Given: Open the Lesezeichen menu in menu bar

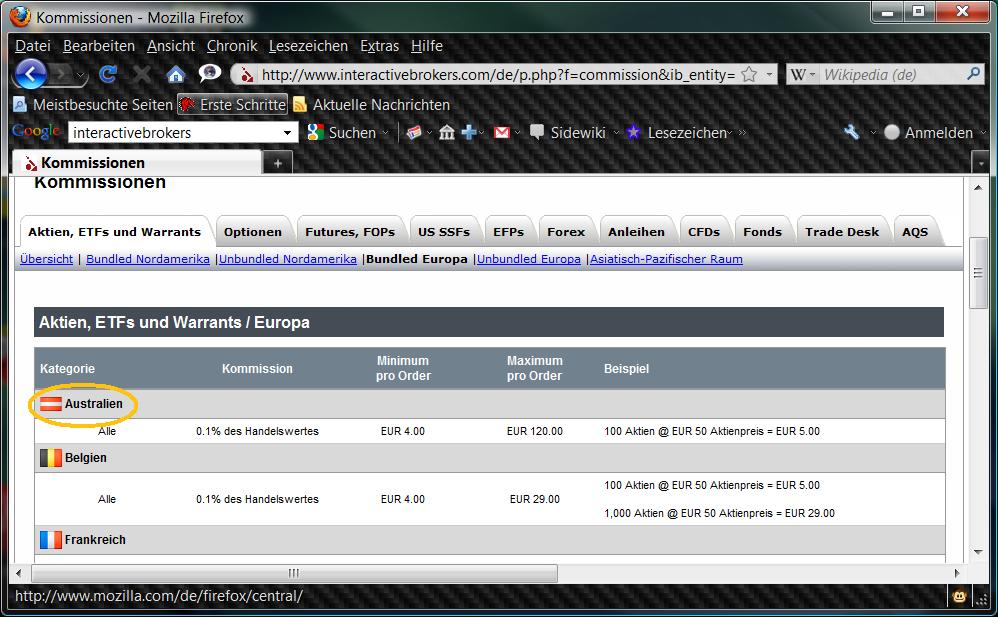Looking at the screenshot, I should coord(308,46).
